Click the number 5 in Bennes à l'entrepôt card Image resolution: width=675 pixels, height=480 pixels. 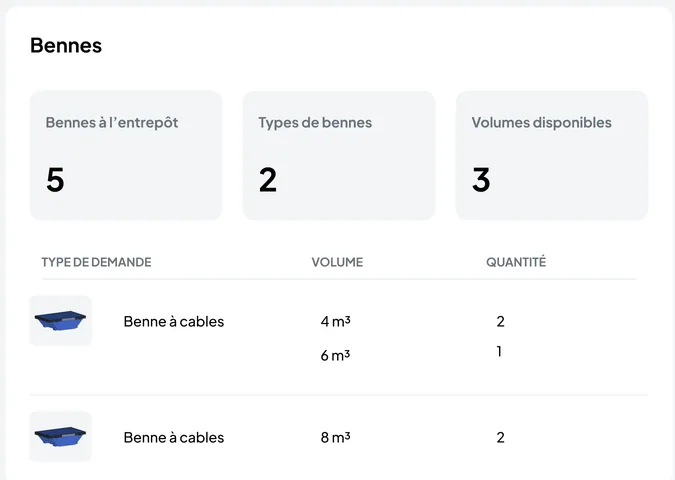(x=55, y=180)
